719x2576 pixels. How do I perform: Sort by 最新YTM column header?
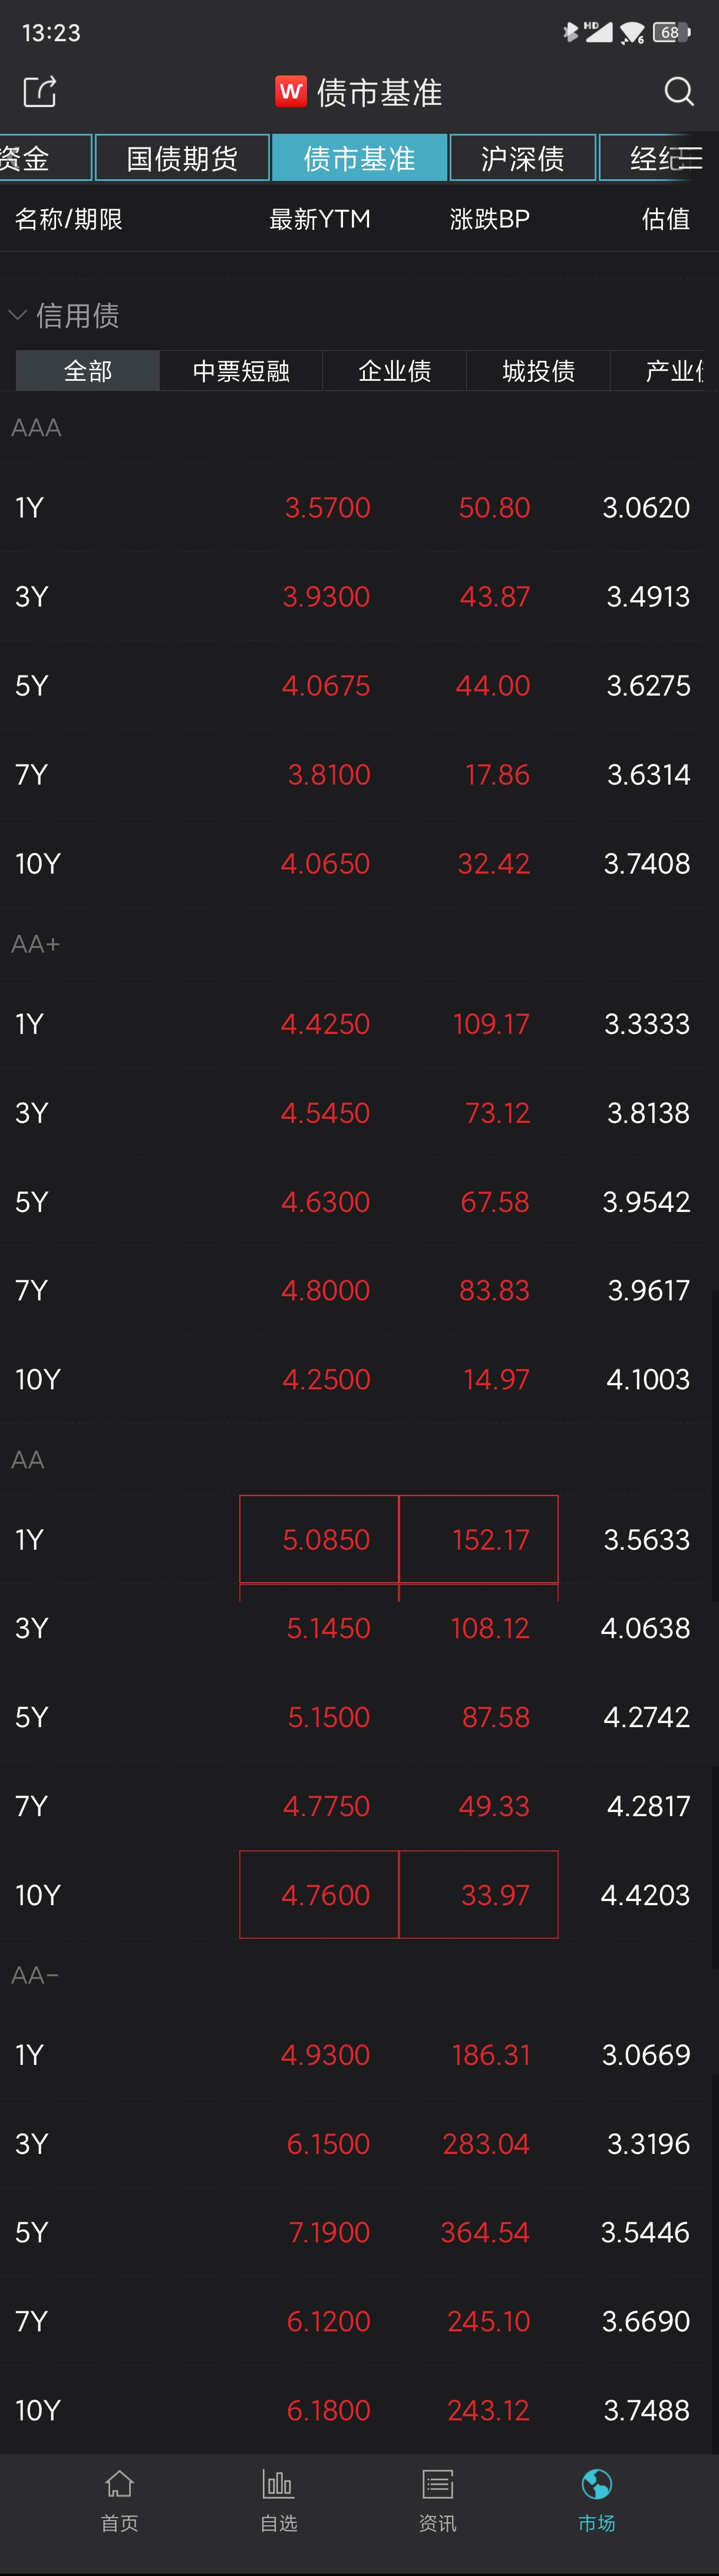click(320, 219)
